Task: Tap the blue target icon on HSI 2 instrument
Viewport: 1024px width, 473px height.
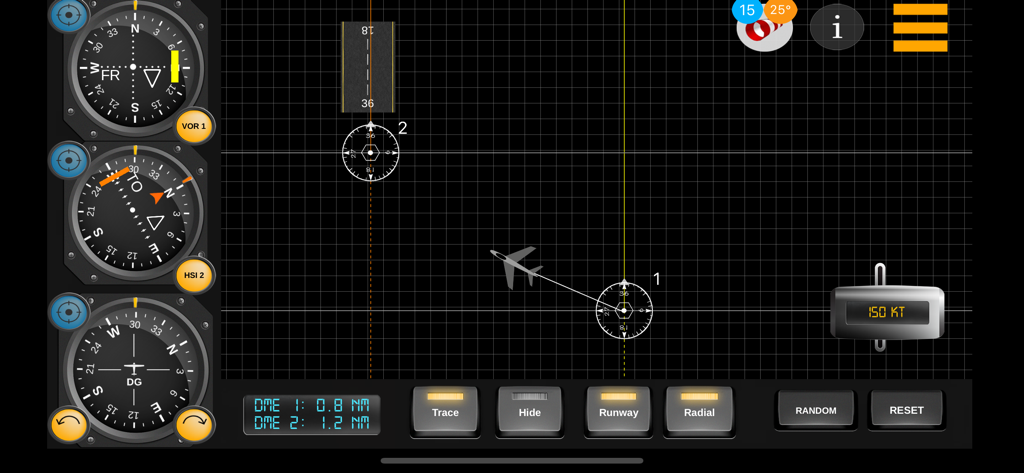Action: tap(69, 160)
